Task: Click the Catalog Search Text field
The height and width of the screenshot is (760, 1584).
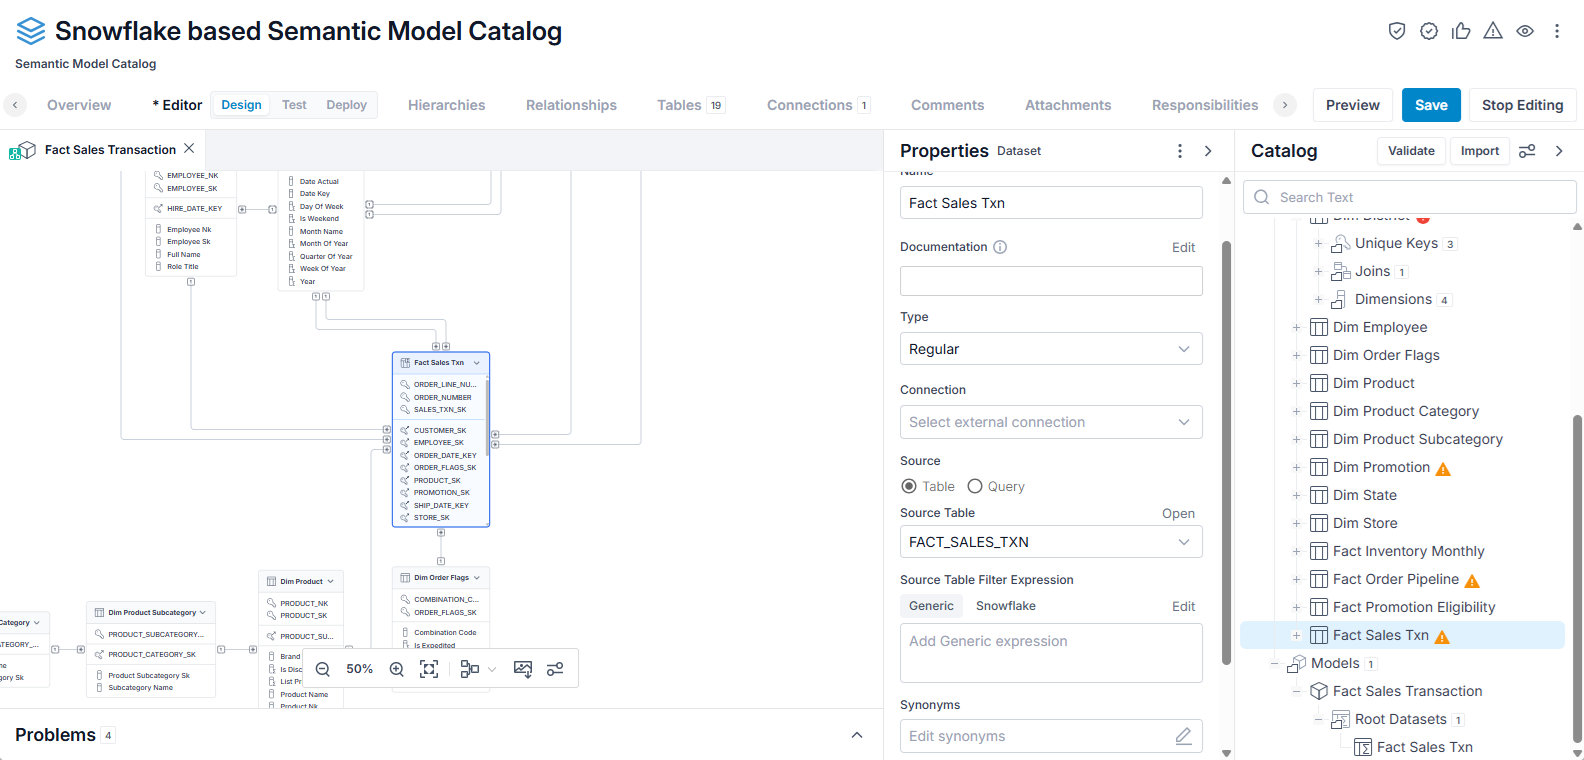Action: click(1410, 197)
